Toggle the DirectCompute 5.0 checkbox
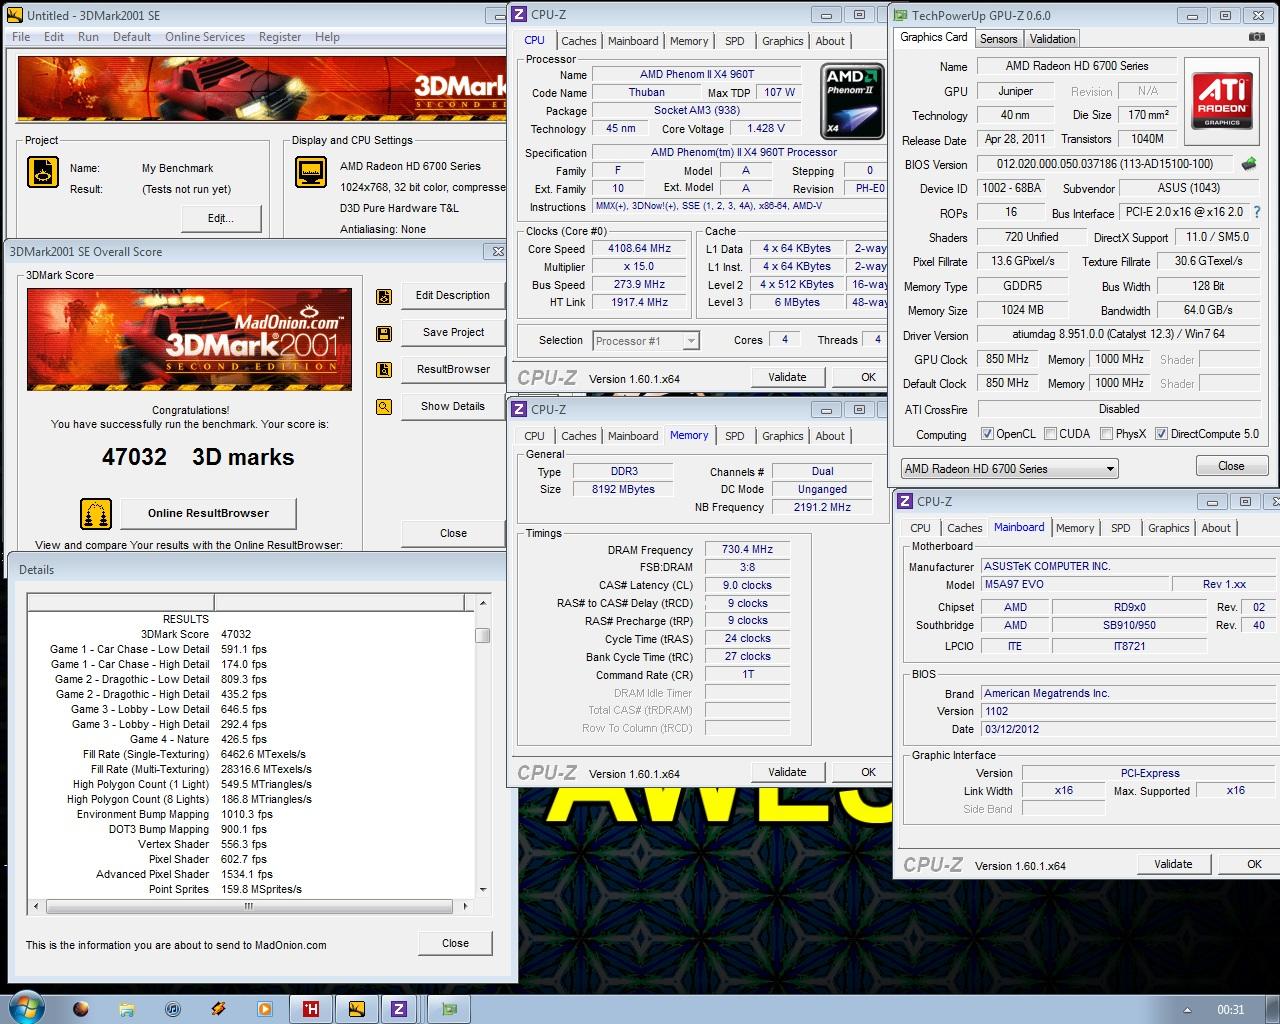Screen dimensions: 1280x1024 [1161, 434]
